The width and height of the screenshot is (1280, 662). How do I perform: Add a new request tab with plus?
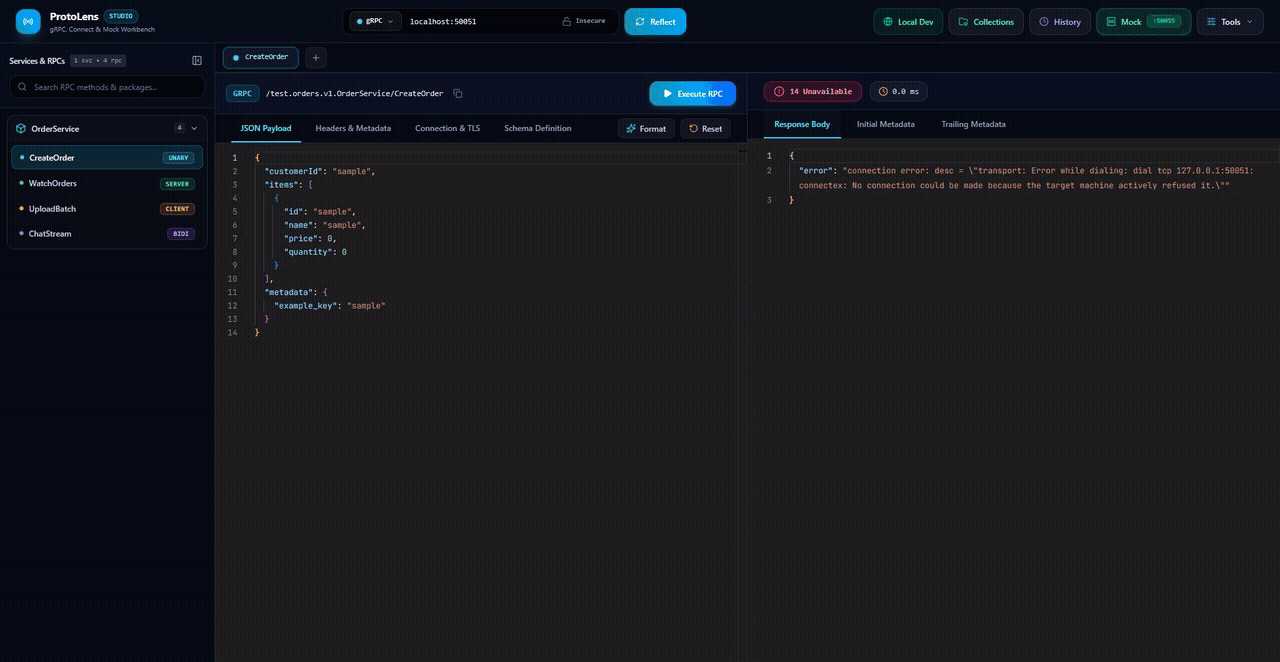pos(314,57)
